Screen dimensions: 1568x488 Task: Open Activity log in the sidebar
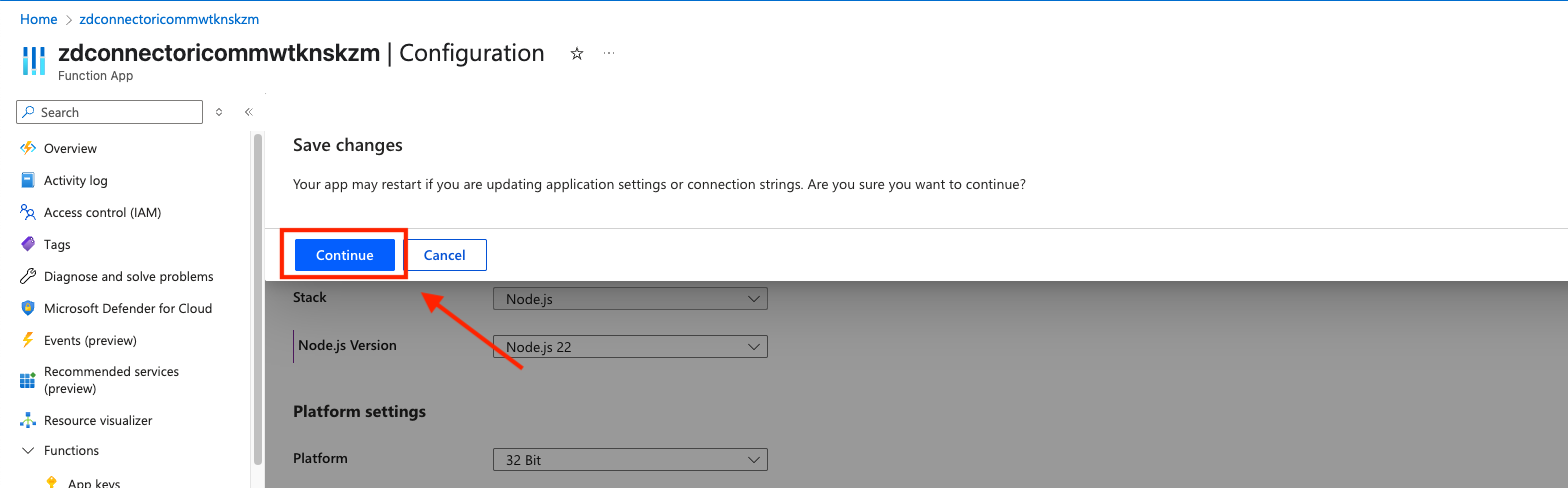[x=75, y=180]
